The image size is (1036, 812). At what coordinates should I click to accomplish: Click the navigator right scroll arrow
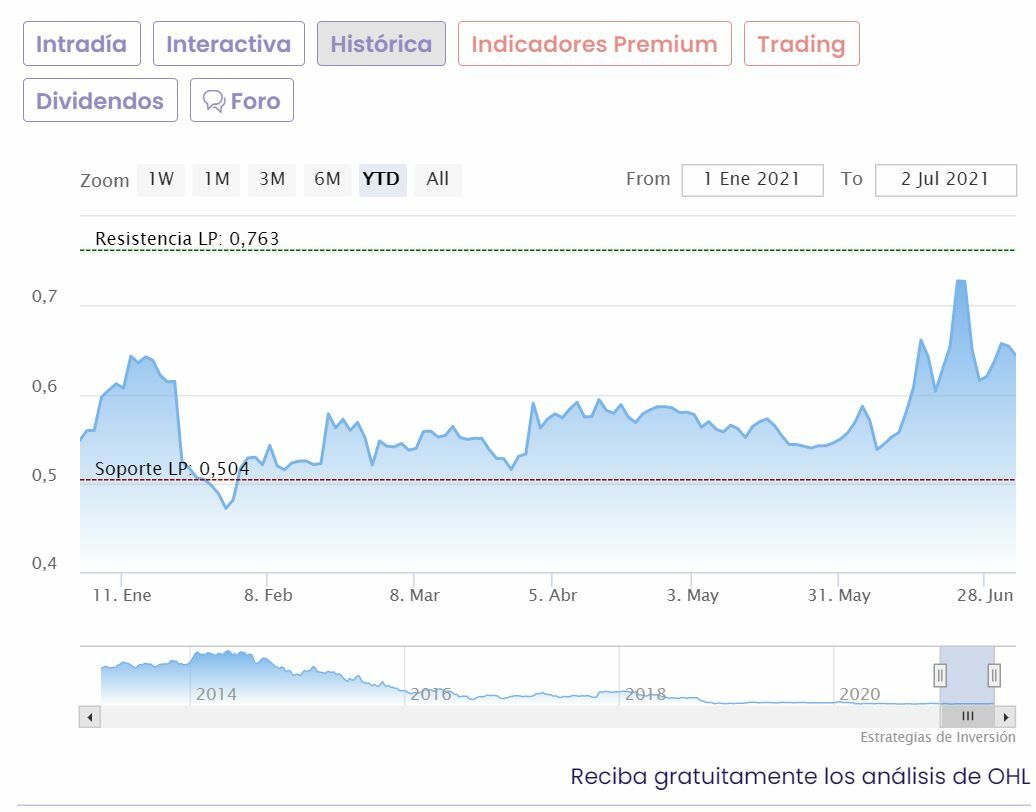(1007, 717)
